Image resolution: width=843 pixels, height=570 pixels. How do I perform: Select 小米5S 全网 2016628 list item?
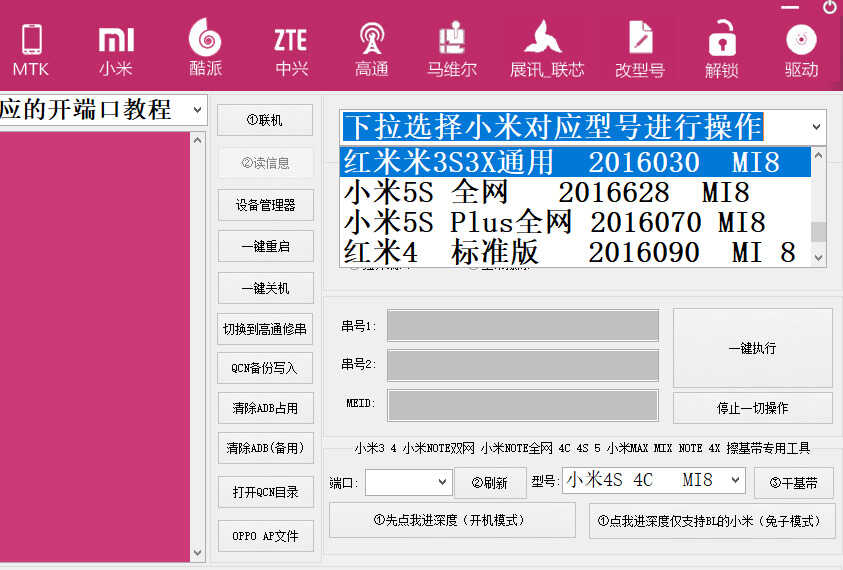click(x=575, y=192)
